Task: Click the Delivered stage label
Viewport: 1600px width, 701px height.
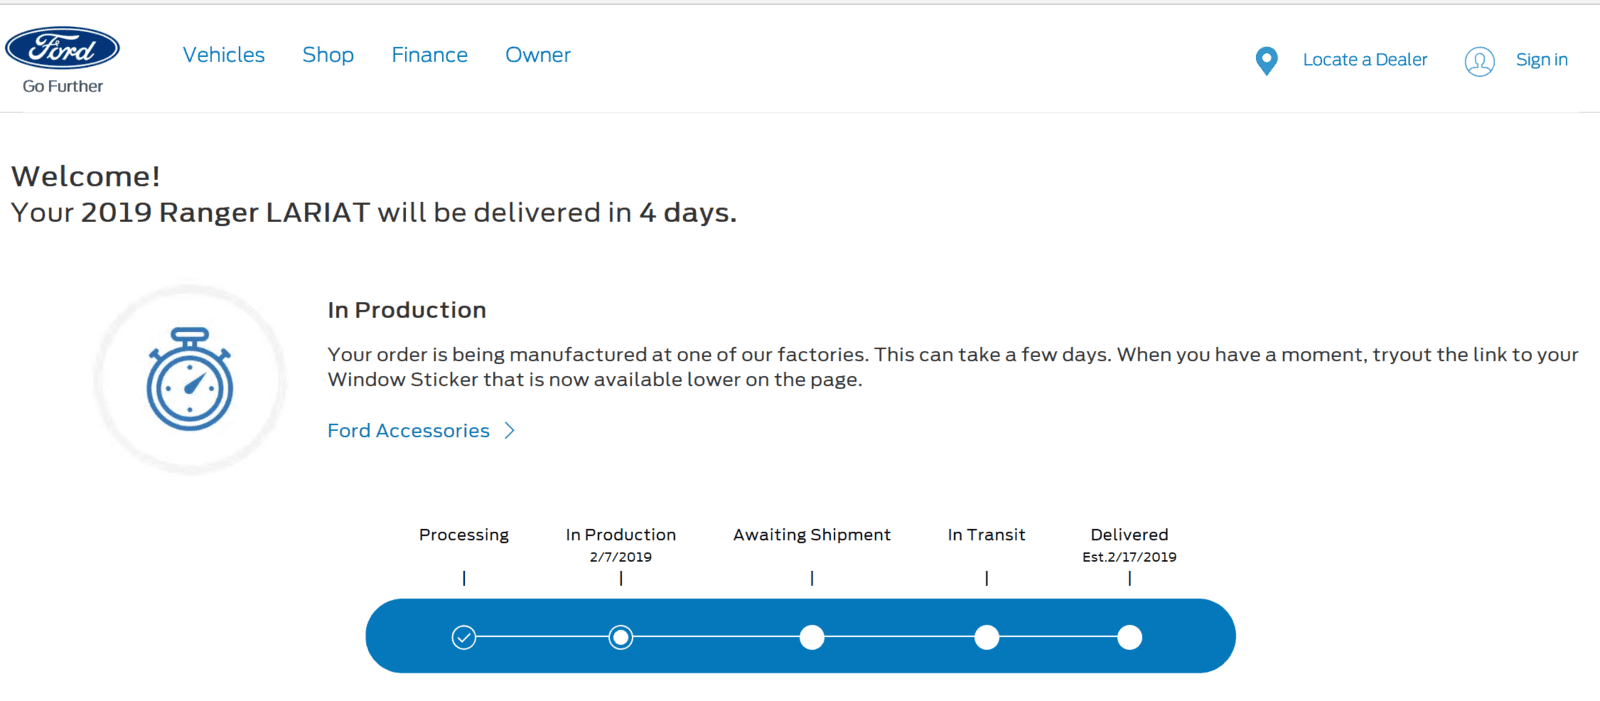Action: coord(1130,535)
